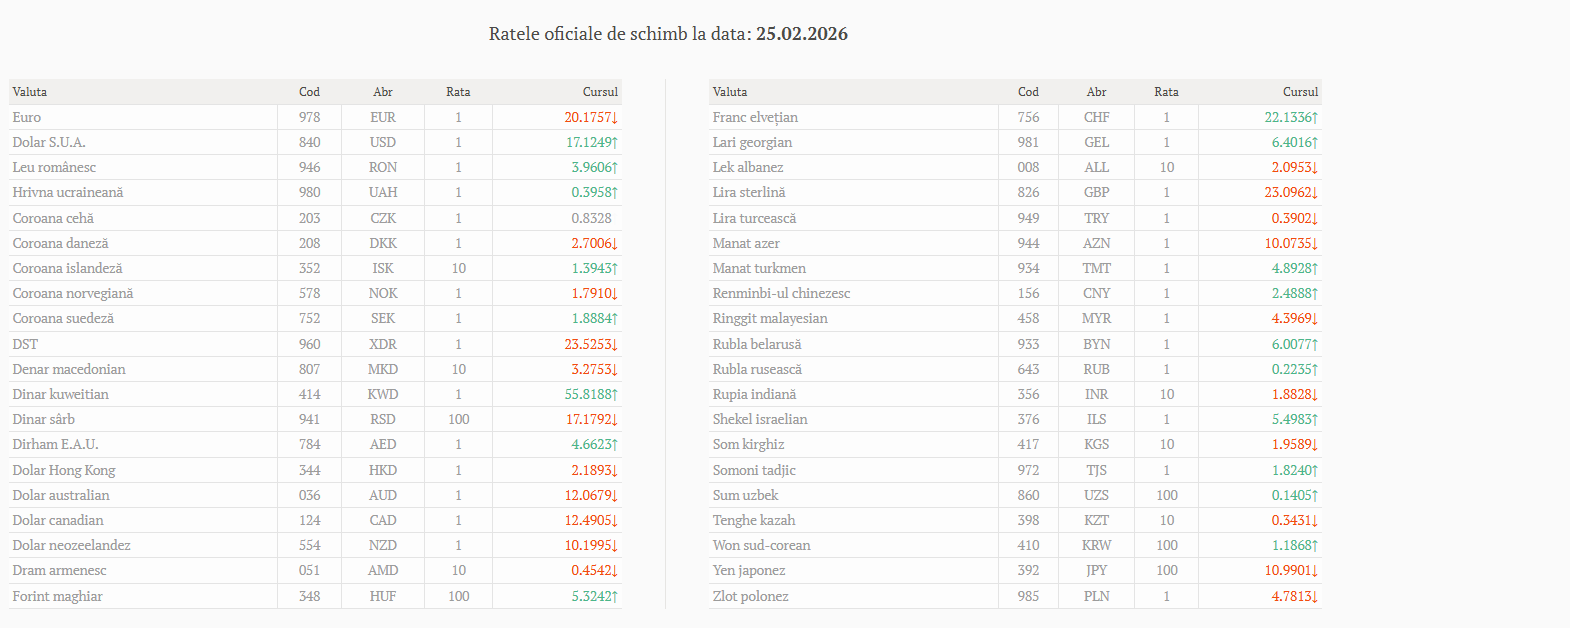The height and width of the screenshot is (628, 1570).
Task: Click the Abr header above the EUR code
Action: point(383,92)
